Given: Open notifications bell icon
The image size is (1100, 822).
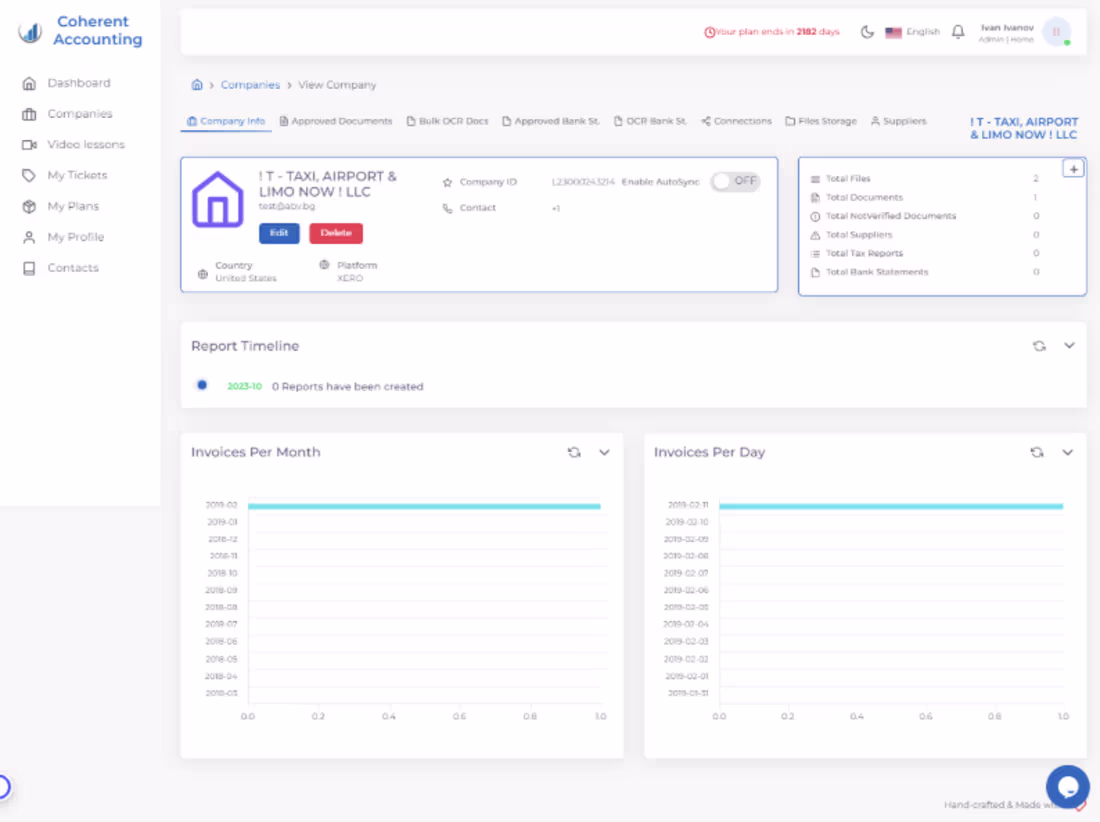Looking at the screenshot, I should coord(958,32).
